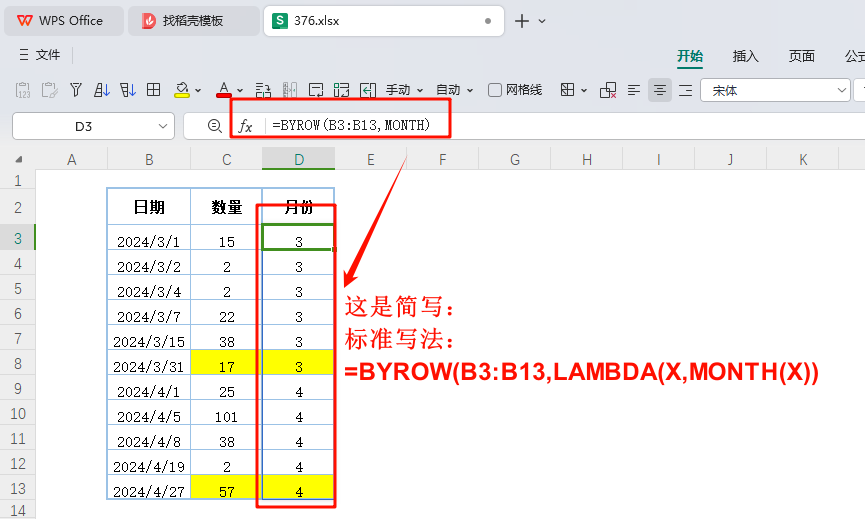The height and width of the screenshot is (519, 865).
Task: Click the quantity cell showing 101
Action: point(227,413)
